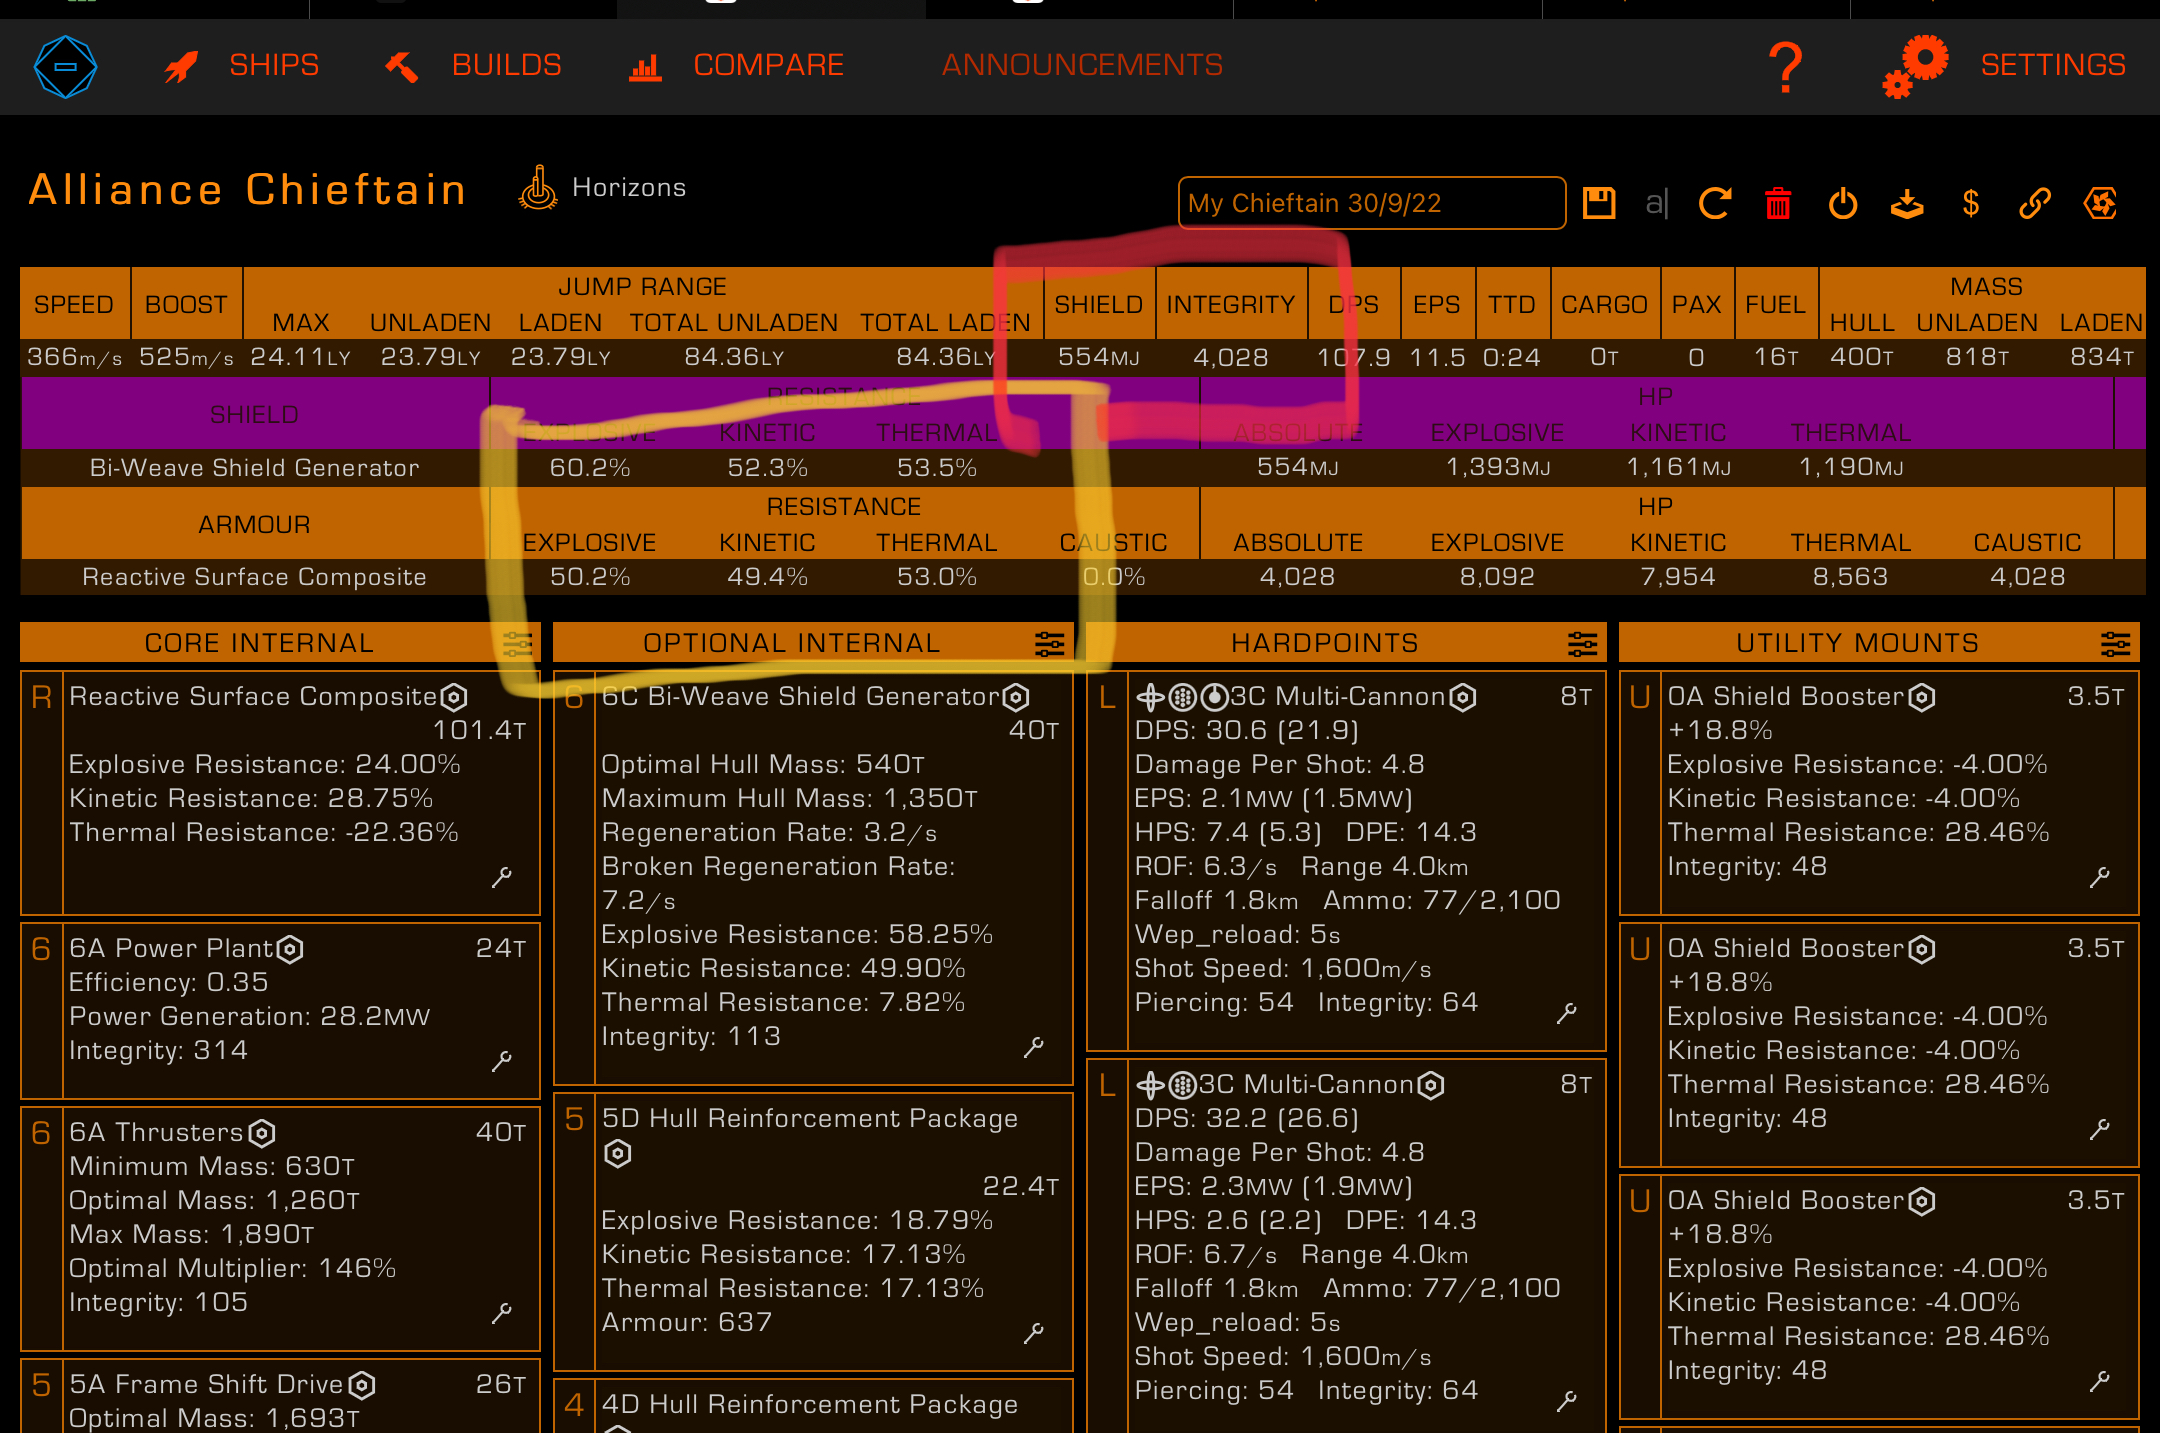
Task: Select the 5D Hull Reinforcement Package slot
Action: 813,1232
